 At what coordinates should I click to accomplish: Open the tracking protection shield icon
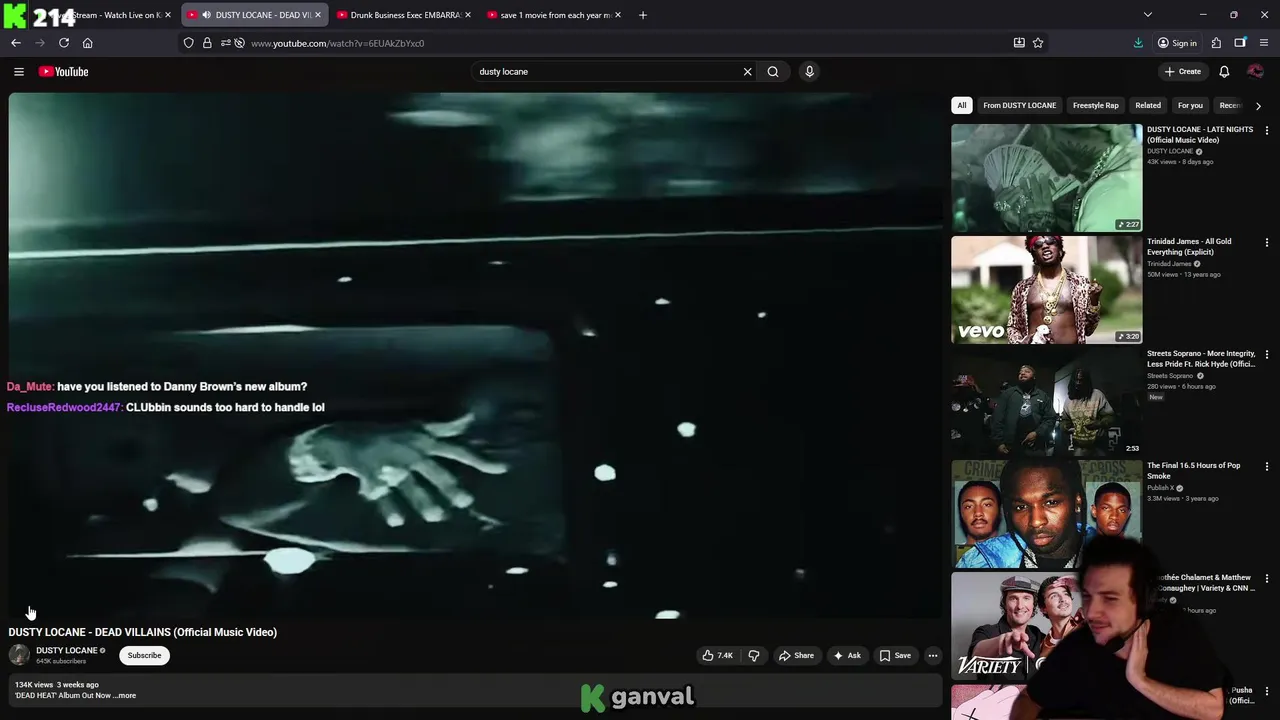tap(189, 43)
